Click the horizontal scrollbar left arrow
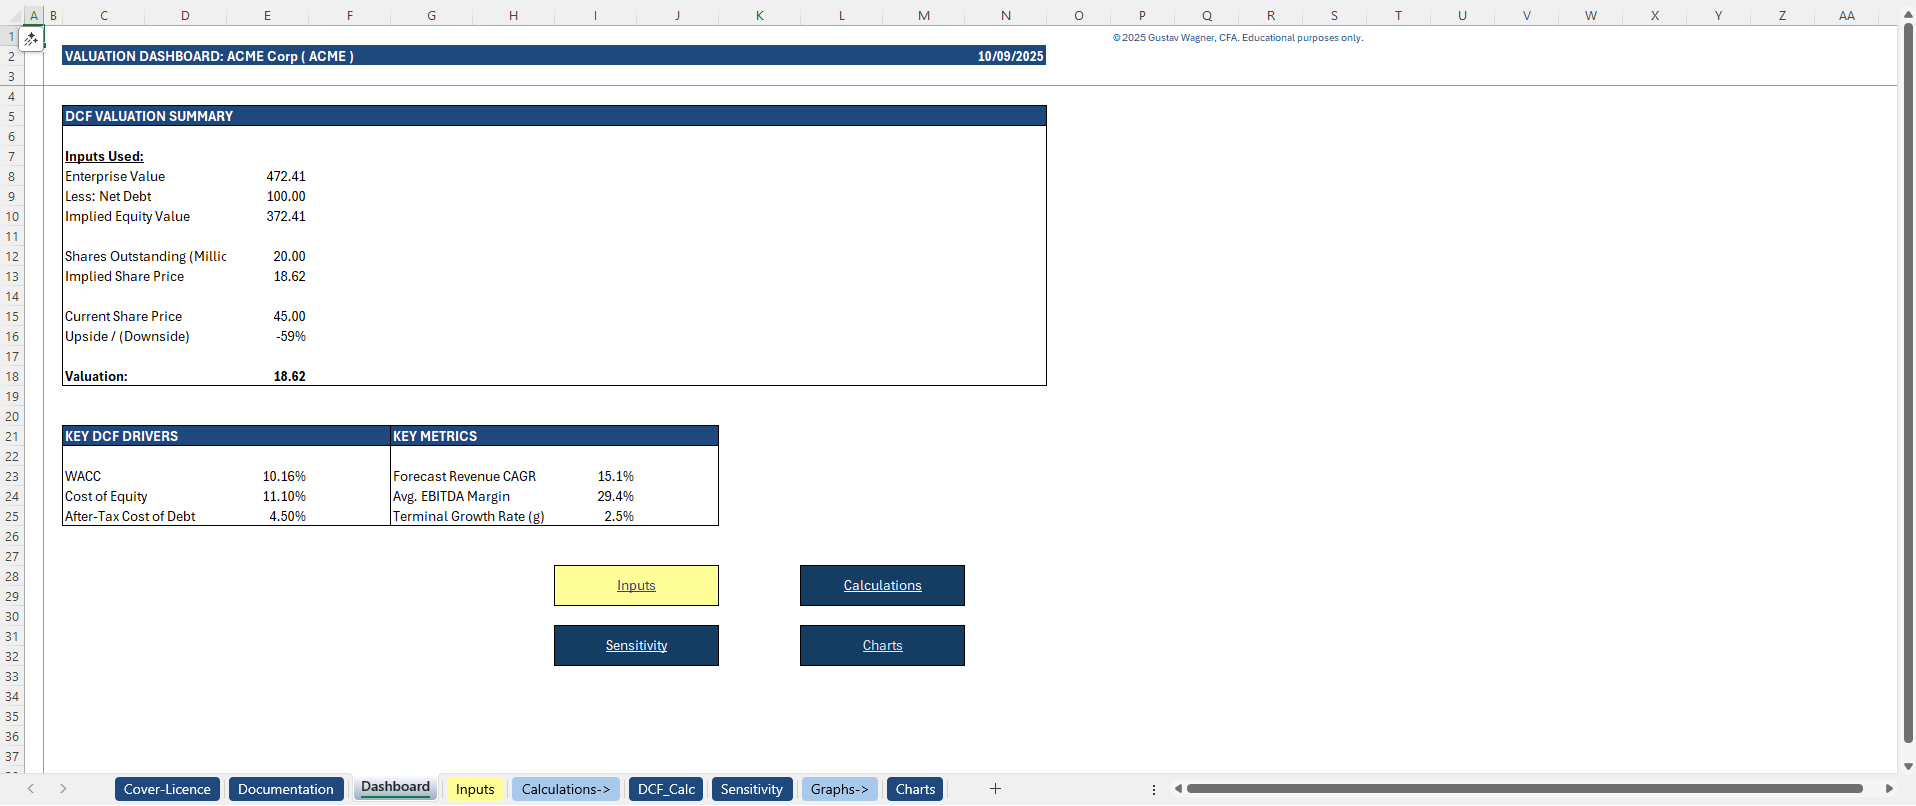The width and height of the screenshot is (1916, 806). (x=1178, y=789)
